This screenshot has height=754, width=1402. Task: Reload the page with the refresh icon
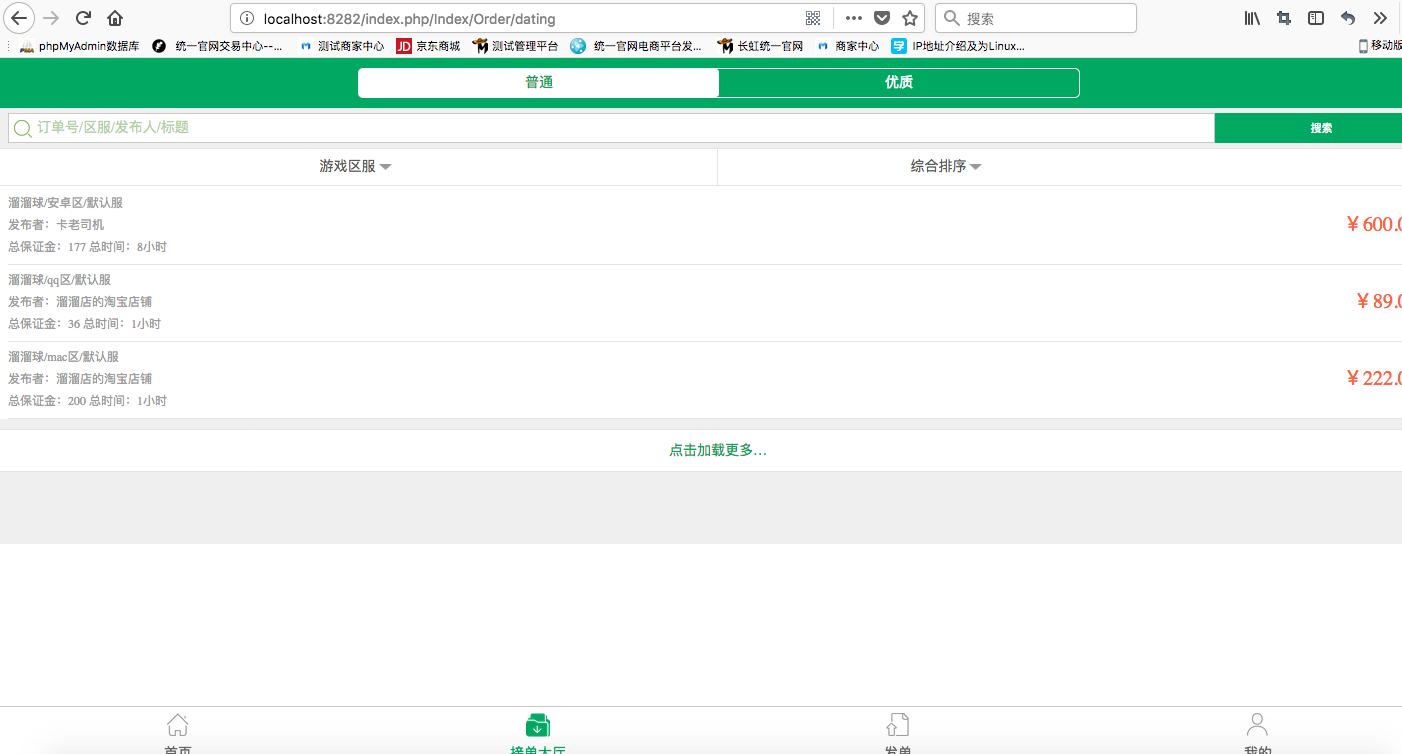84,18
